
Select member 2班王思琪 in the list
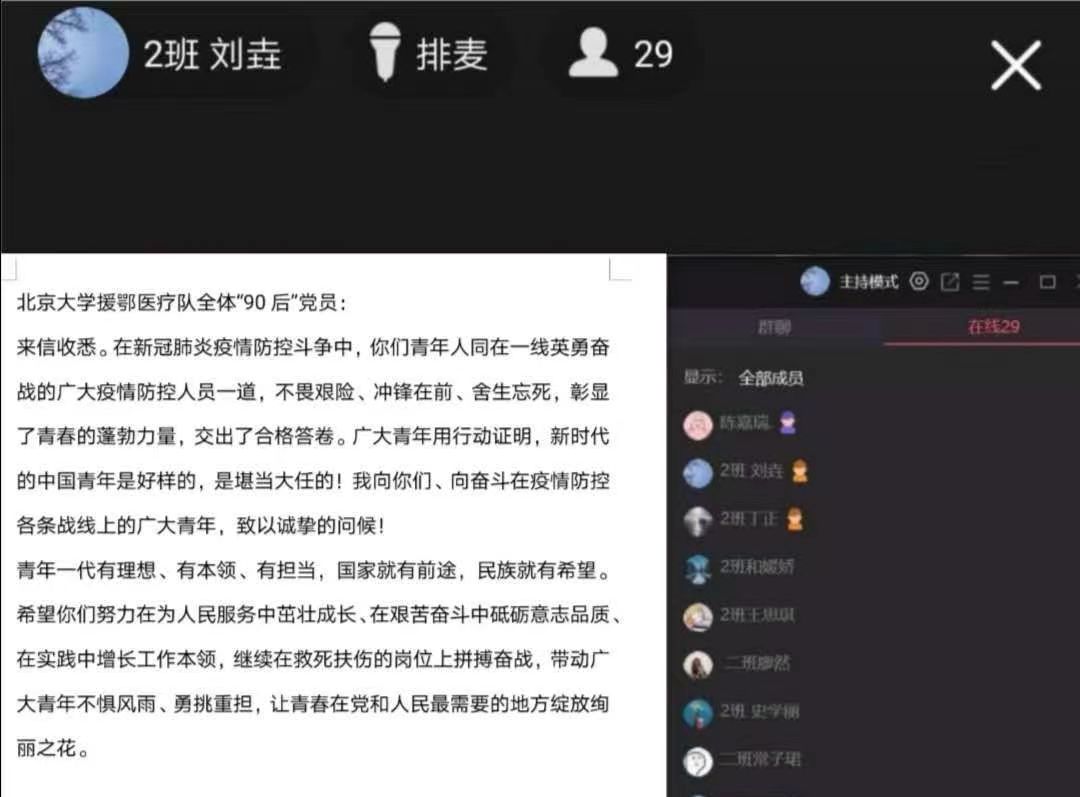pyautogui.click(x=738, y=616)
